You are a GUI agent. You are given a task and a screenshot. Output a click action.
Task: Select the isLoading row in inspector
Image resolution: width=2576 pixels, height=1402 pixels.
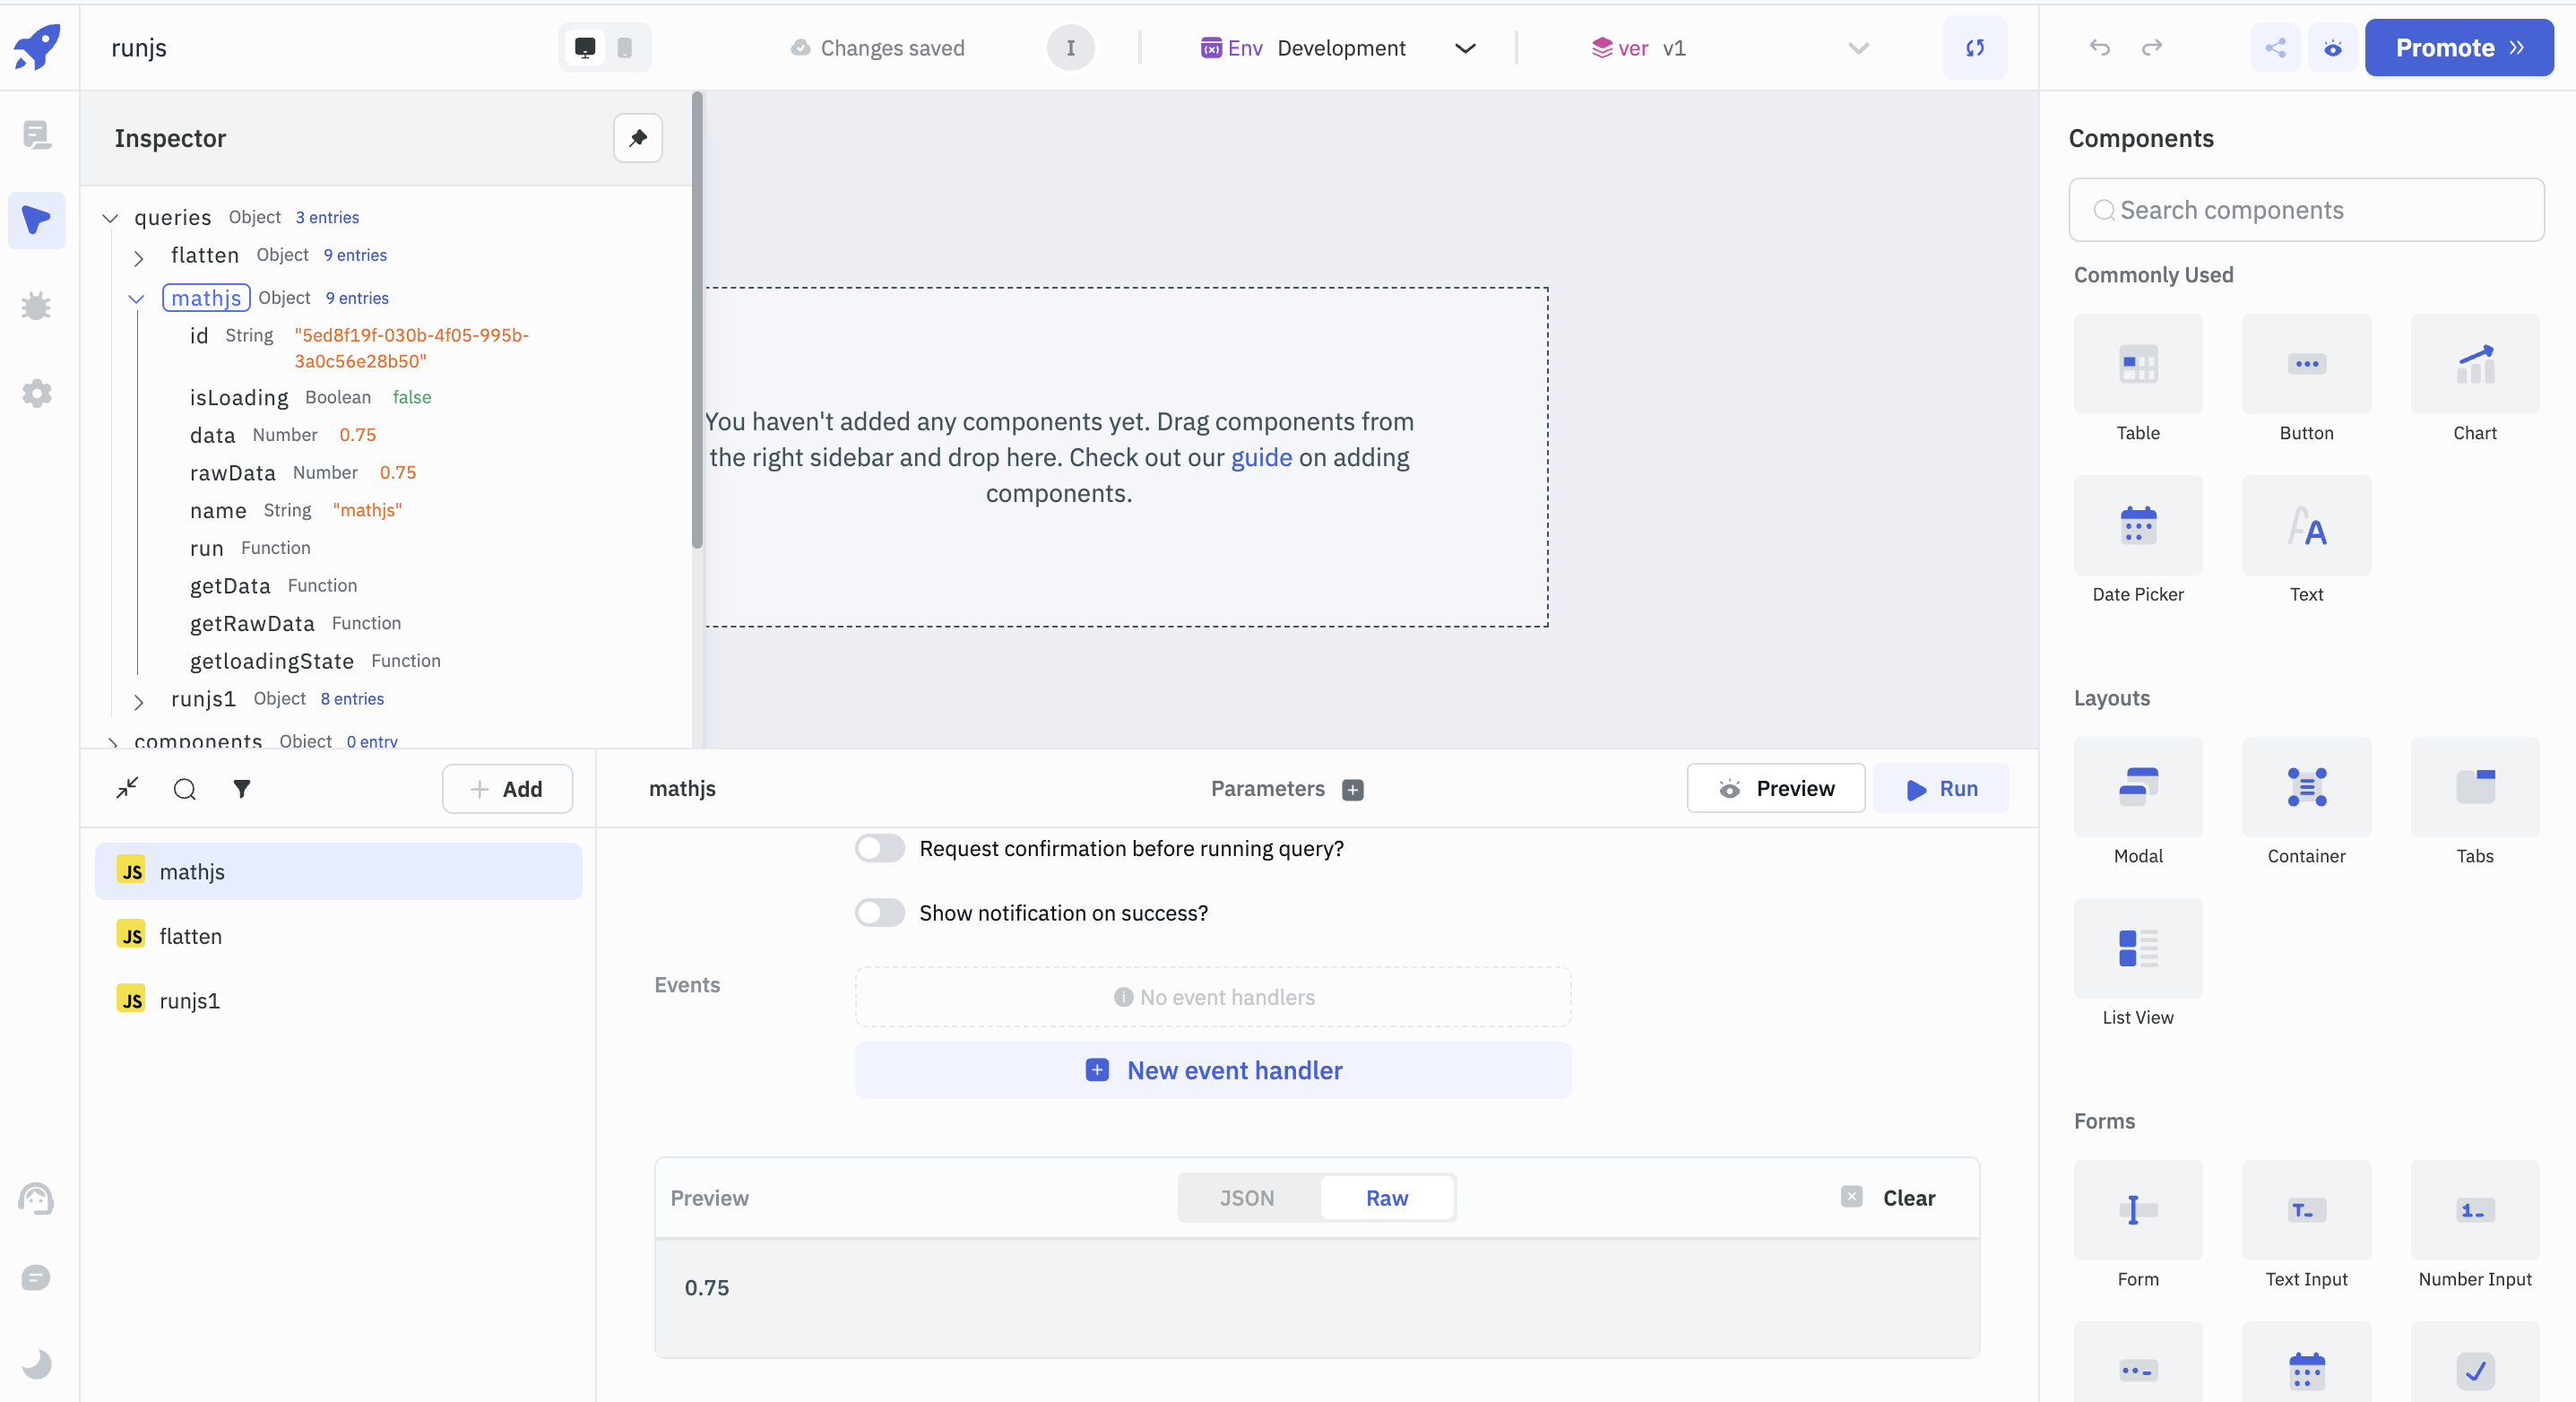coord(310,397)
